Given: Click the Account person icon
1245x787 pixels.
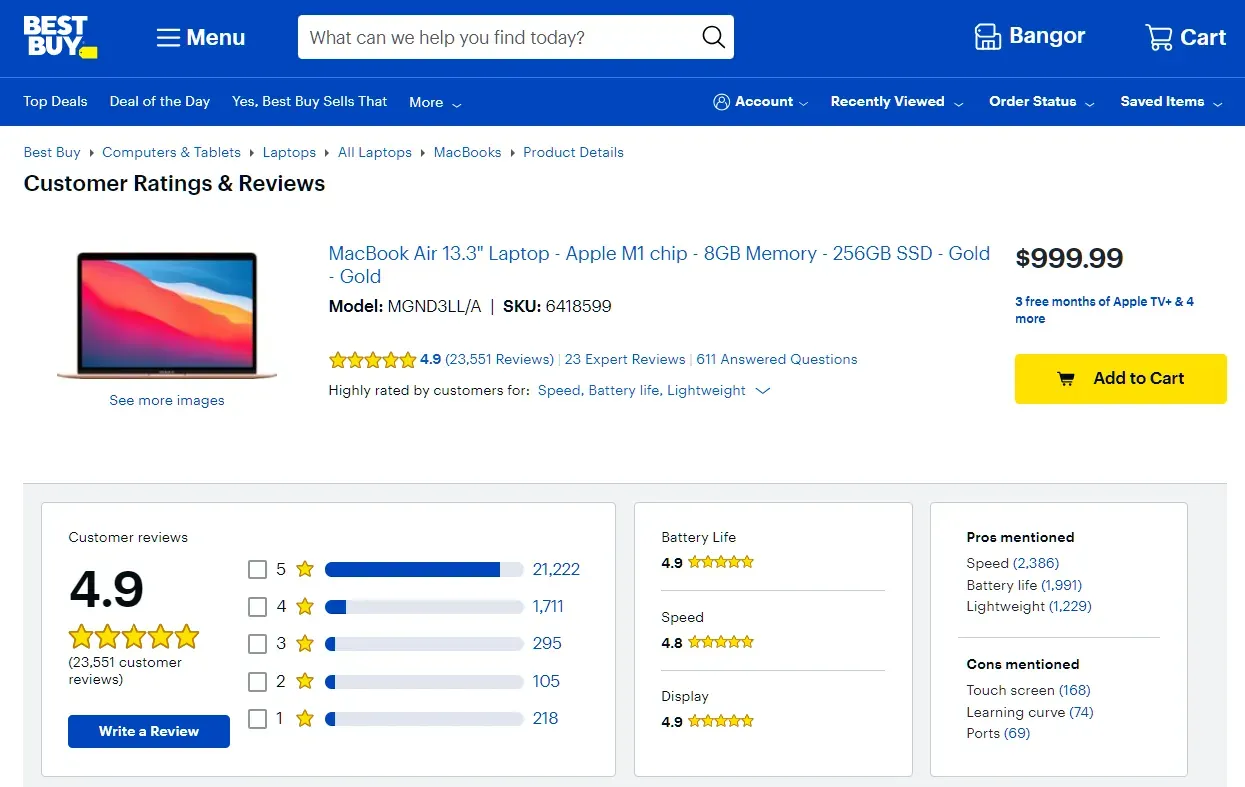Looking at the screenshot, I should pyautogui.click(x=720, y=101).
